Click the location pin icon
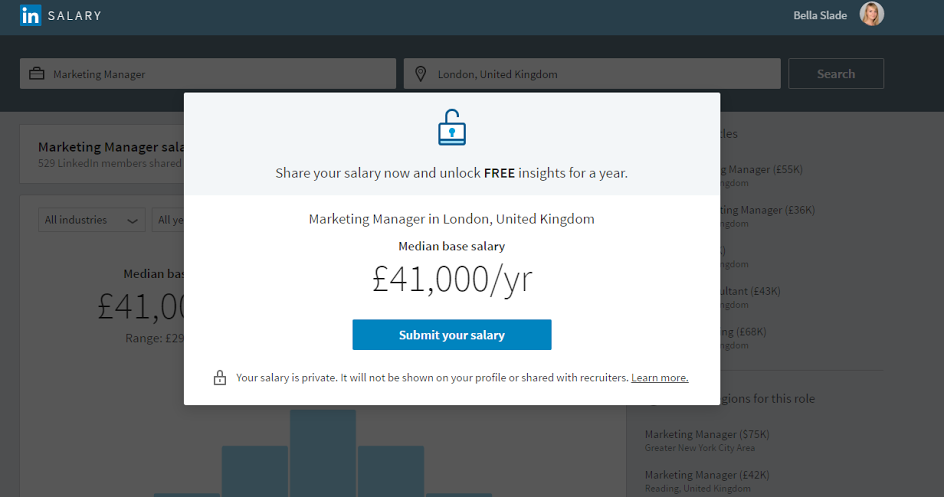This screenshot has height=497, width=944. click(420, 74)
